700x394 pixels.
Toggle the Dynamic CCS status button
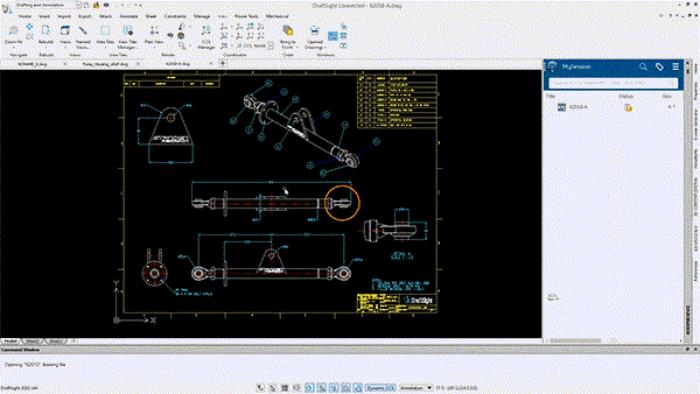(x=380, y=388)
